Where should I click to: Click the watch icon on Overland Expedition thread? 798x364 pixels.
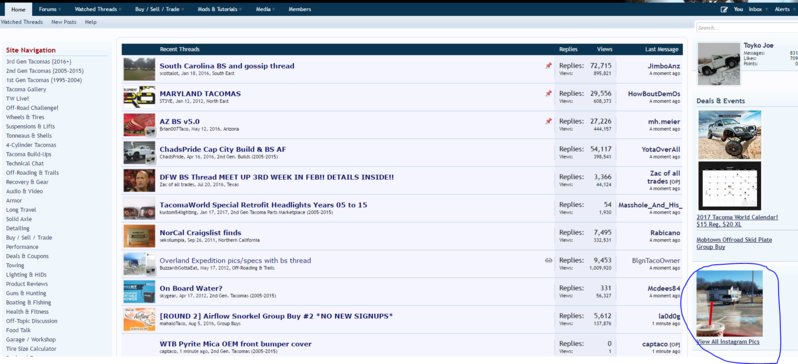pyautogui.click(x=548, y=260)
